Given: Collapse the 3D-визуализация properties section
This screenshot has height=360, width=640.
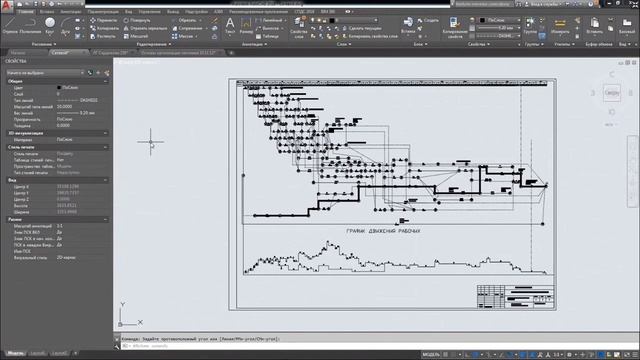Looking at the screenshot, I should pyautogui.click(x=105, y=133).
